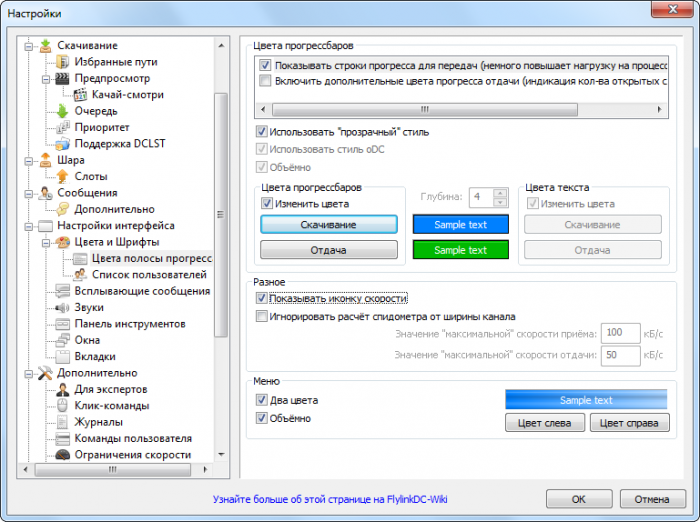Collapse the Настройки интерфейса tree branch
The width and height of the screenshot is (700, 522).
(28, 226)
